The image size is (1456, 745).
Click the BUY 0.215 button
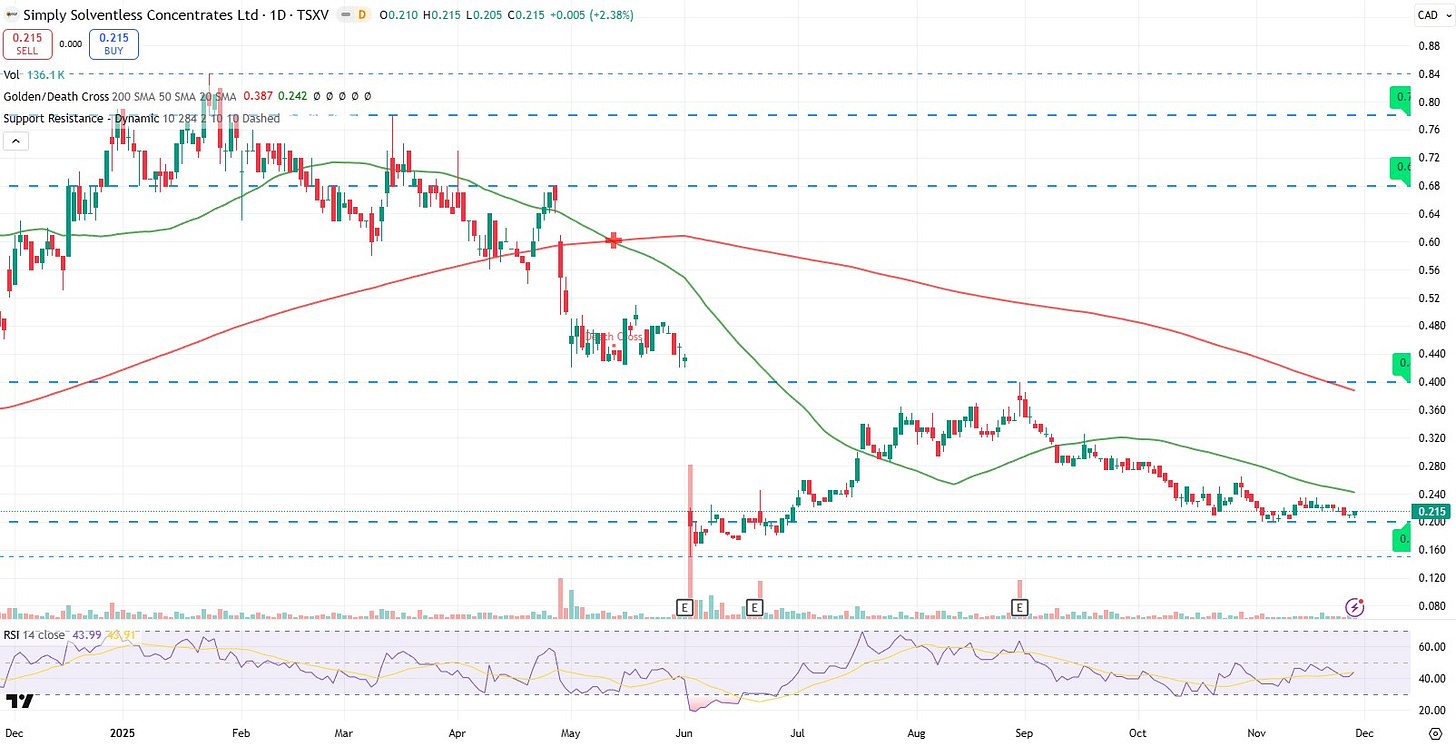click(114, 44)
